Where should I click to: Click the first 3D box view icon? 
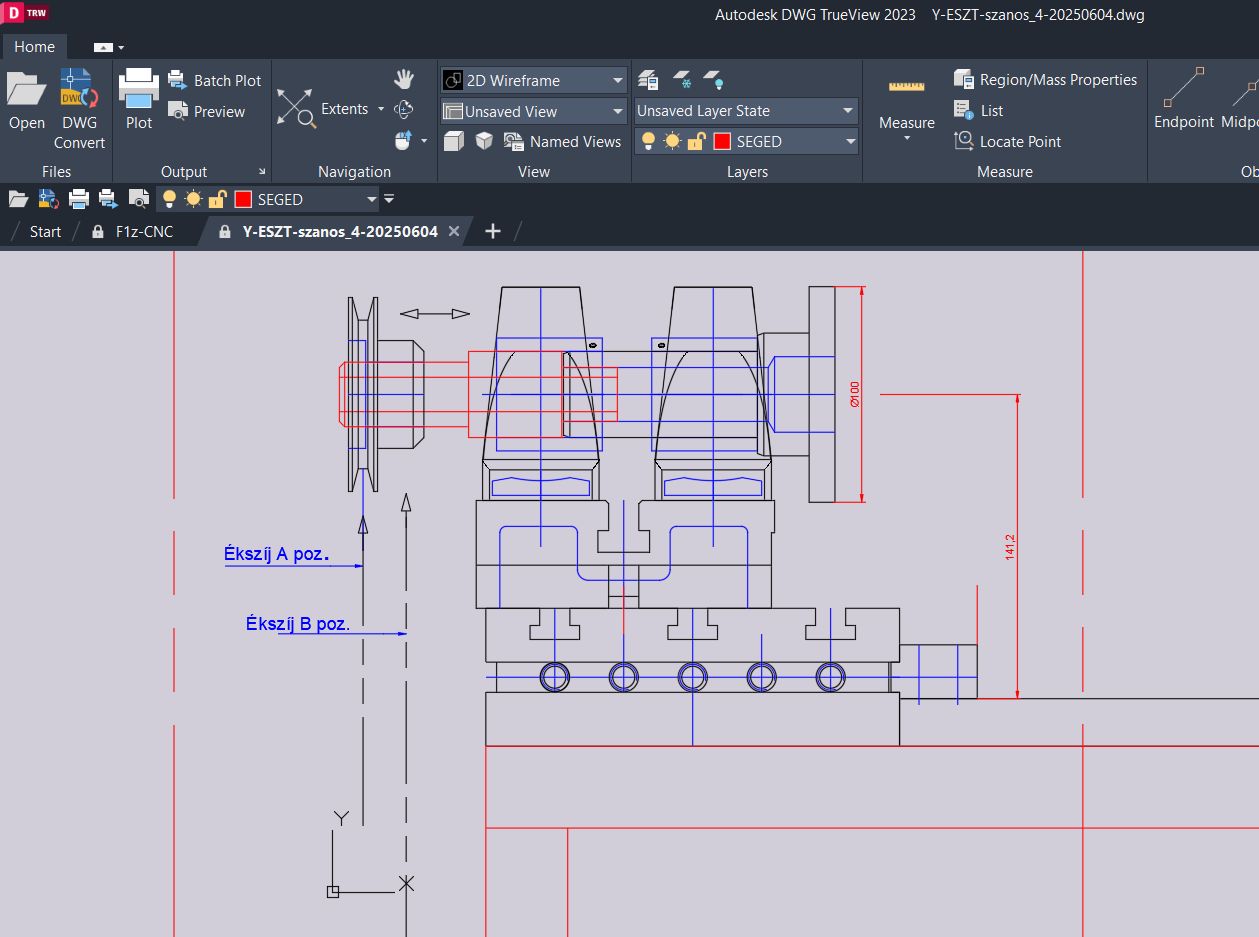tap(453, 141)
